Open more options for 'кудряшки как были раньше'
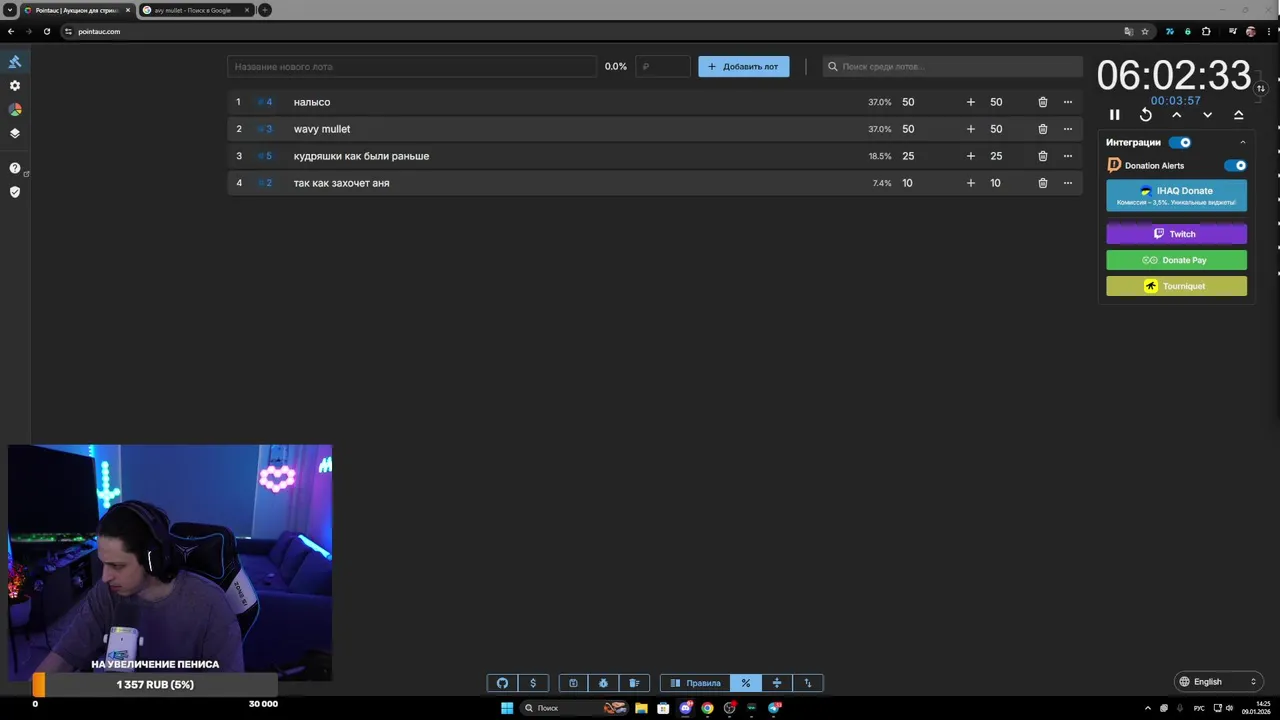This screenshot has width=1280, height=720. click(1068, 156)
